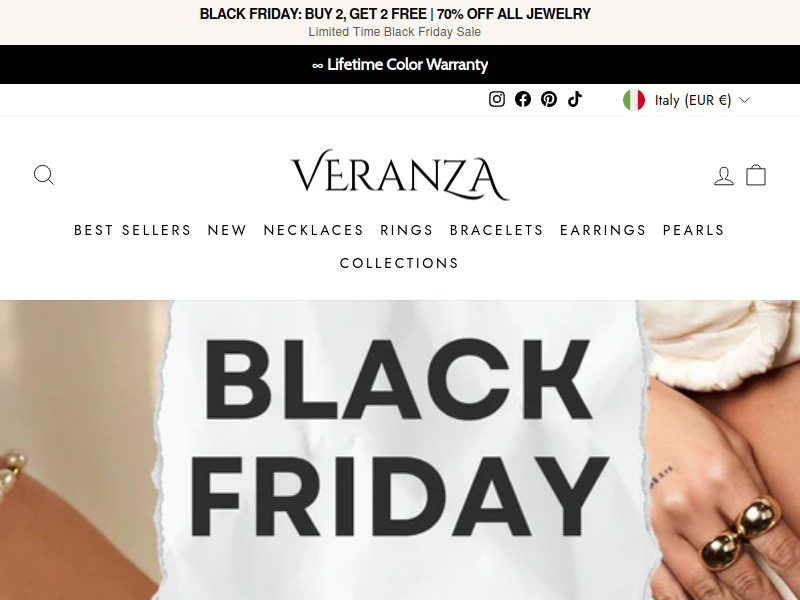Expand the Italy (EUR €) currency selector
This screenshot has height=600, width=800.
tap(687, 100)
